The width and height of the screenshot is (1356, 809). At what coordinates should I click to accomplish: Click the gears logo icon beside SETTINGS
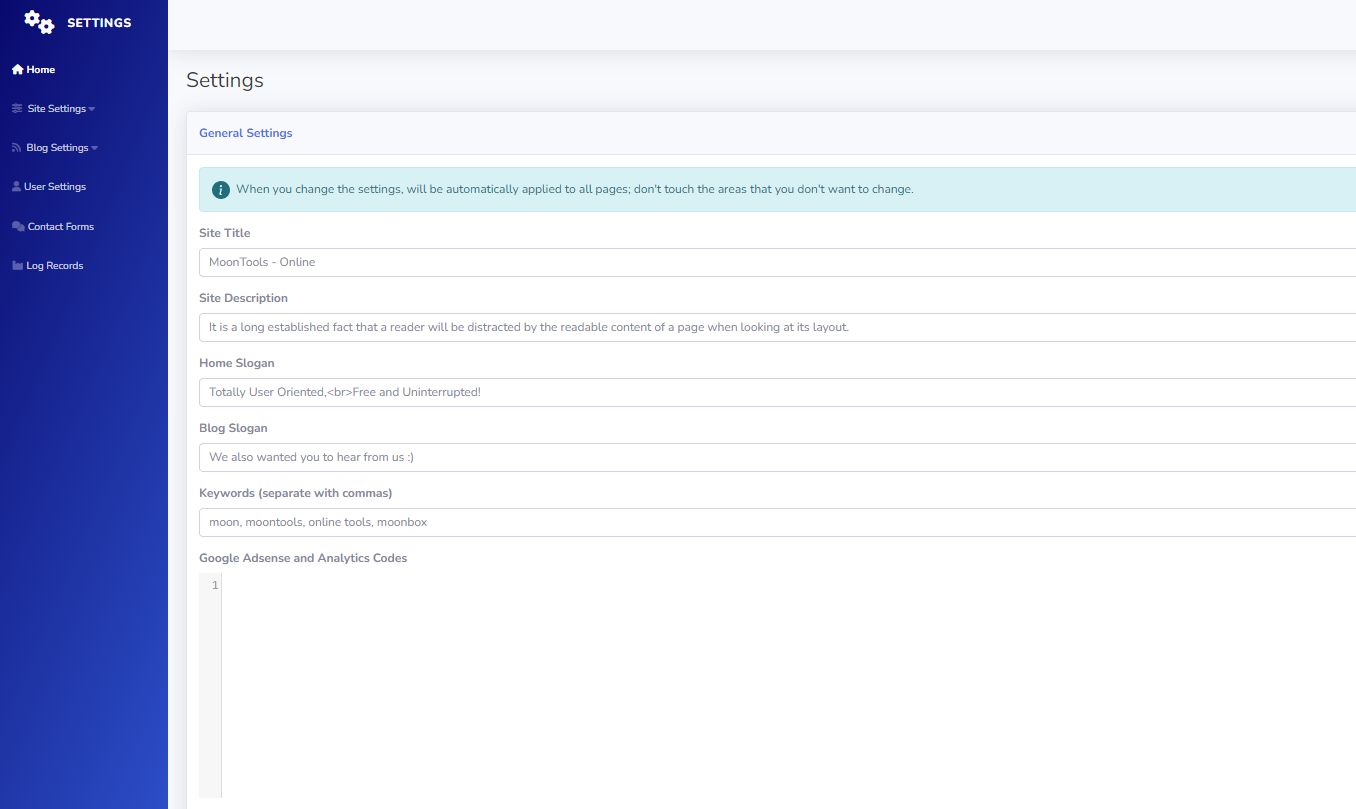pyautogui.click(x=39, y=22)
